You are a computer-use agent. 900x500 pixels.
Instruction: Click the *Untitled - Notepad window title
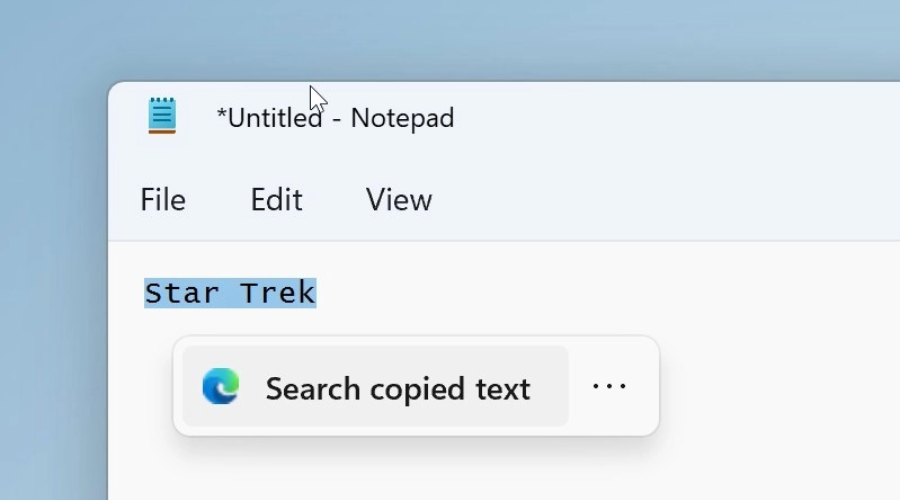click(335, 118)
